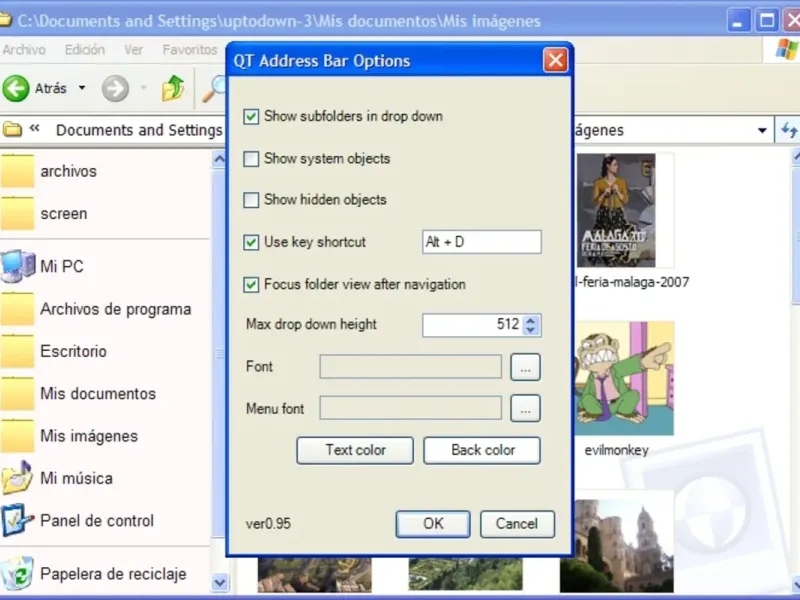Click the ver0.95 version label

268,523
